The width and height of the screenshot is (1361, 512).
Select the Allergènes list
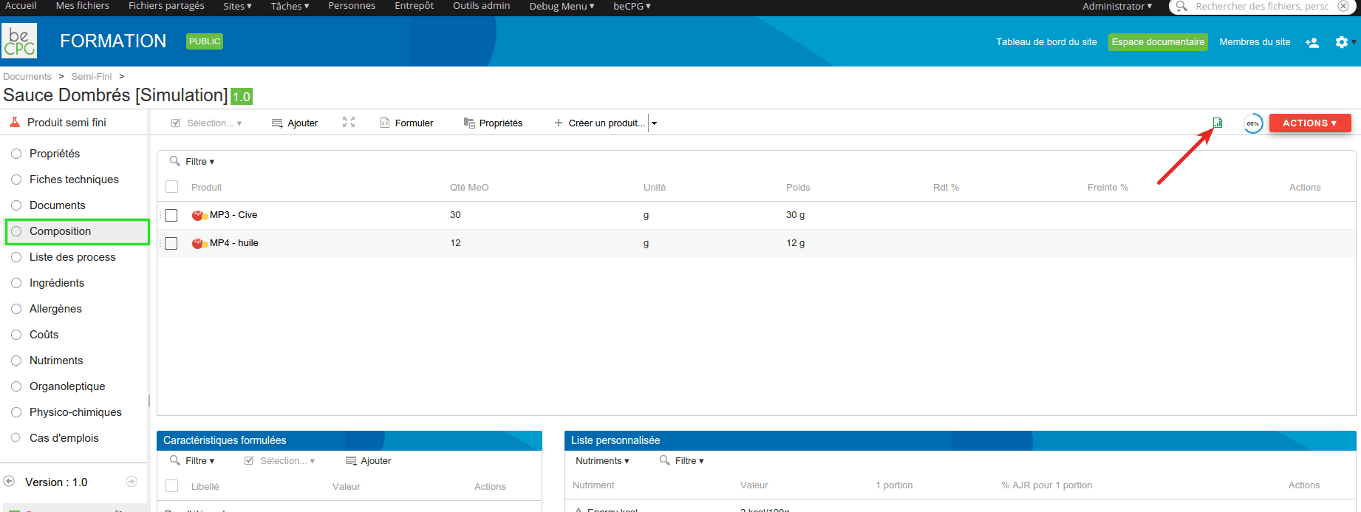click(x=55, y=310)
